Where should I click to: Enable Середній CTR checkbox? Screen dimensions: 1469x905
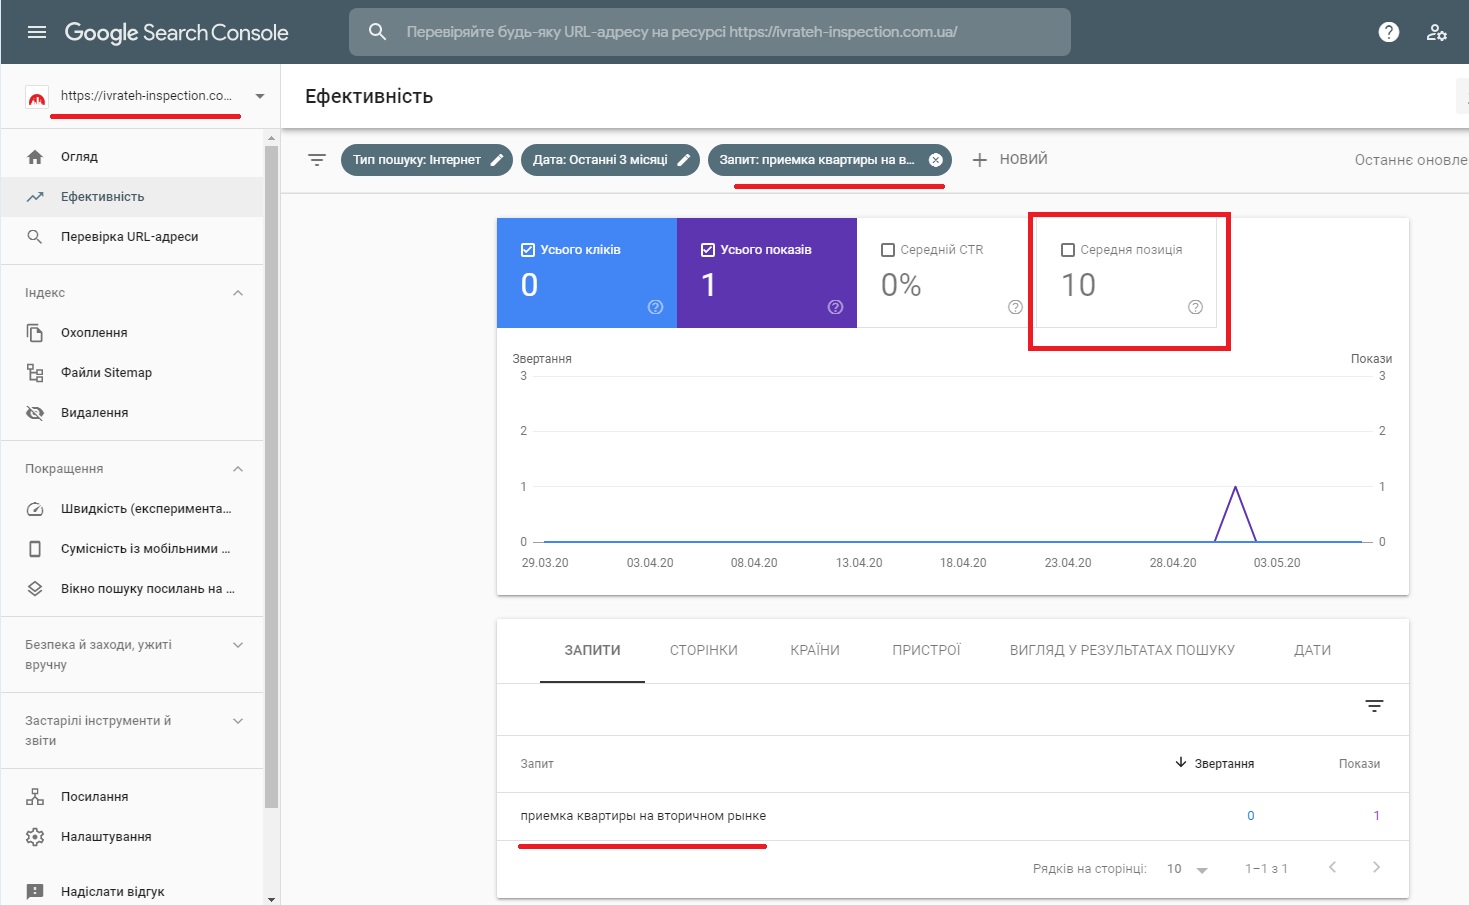click(888, 250)
